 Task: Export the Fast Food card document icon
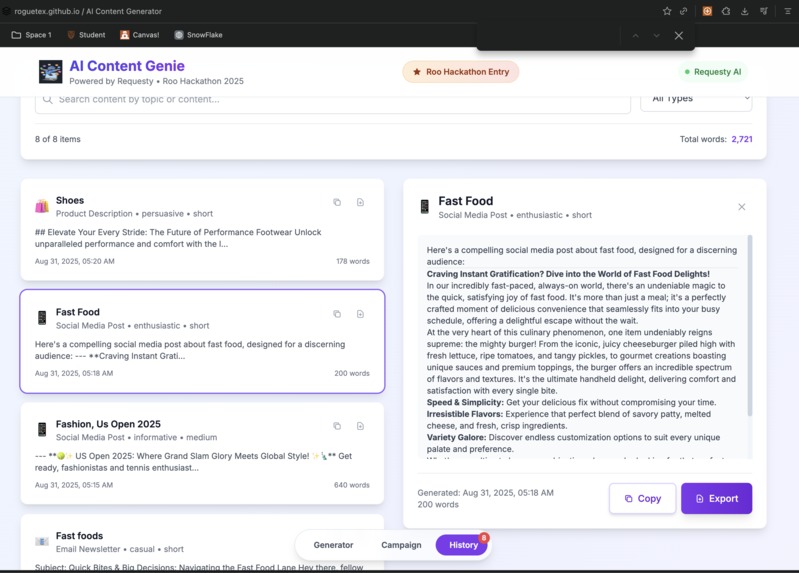[x=360, y=314]
